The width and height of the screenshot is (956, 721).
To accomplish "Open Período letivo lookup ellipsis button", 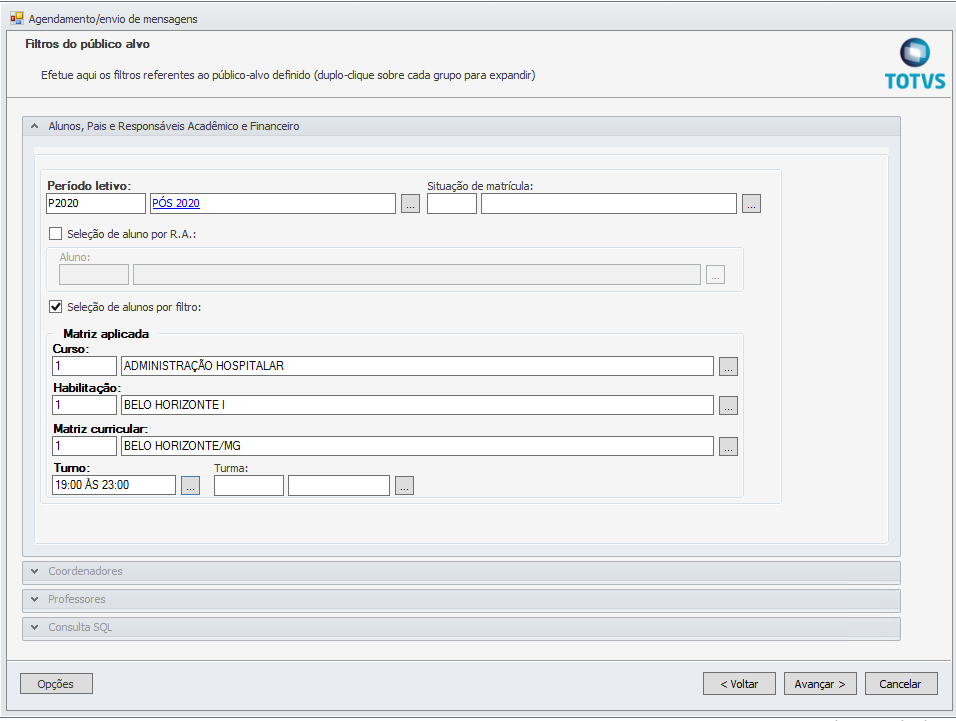I will pyautogui.click(x=410, y=204).
